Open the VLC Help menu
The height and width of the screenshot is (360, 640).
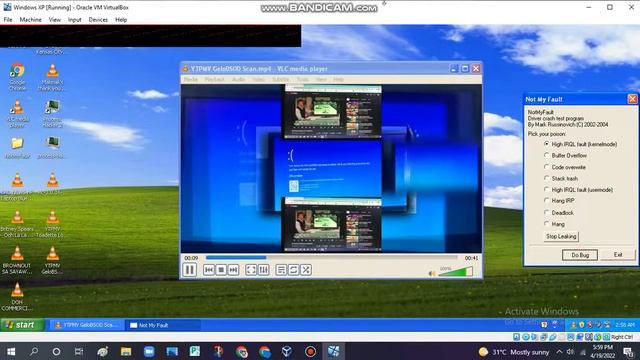tap(338, 79)
